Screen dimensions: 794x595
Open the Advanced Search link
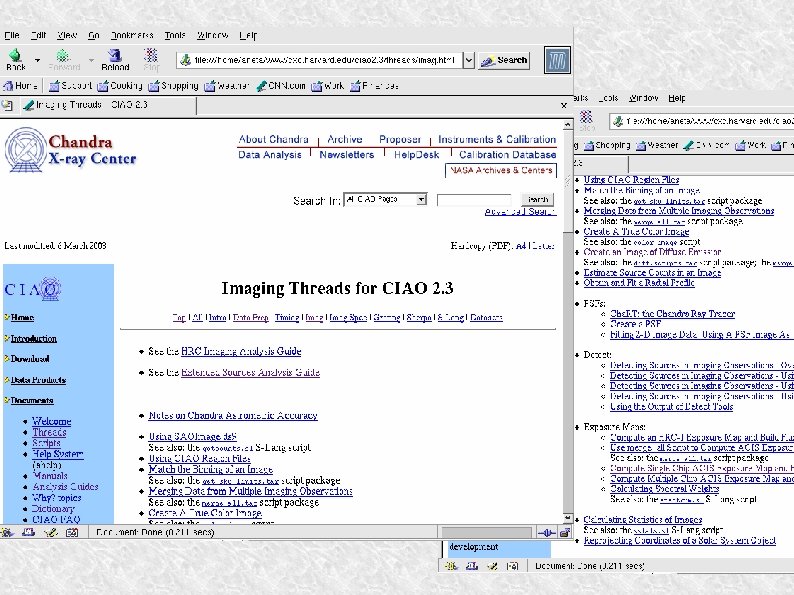pos(520,212)
